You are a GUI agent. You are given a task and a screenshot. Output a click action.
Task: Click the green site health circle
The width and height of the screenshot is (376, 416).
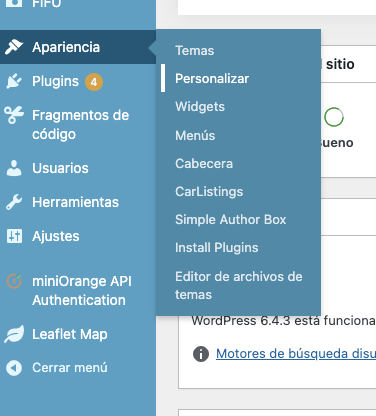point(334,117)
